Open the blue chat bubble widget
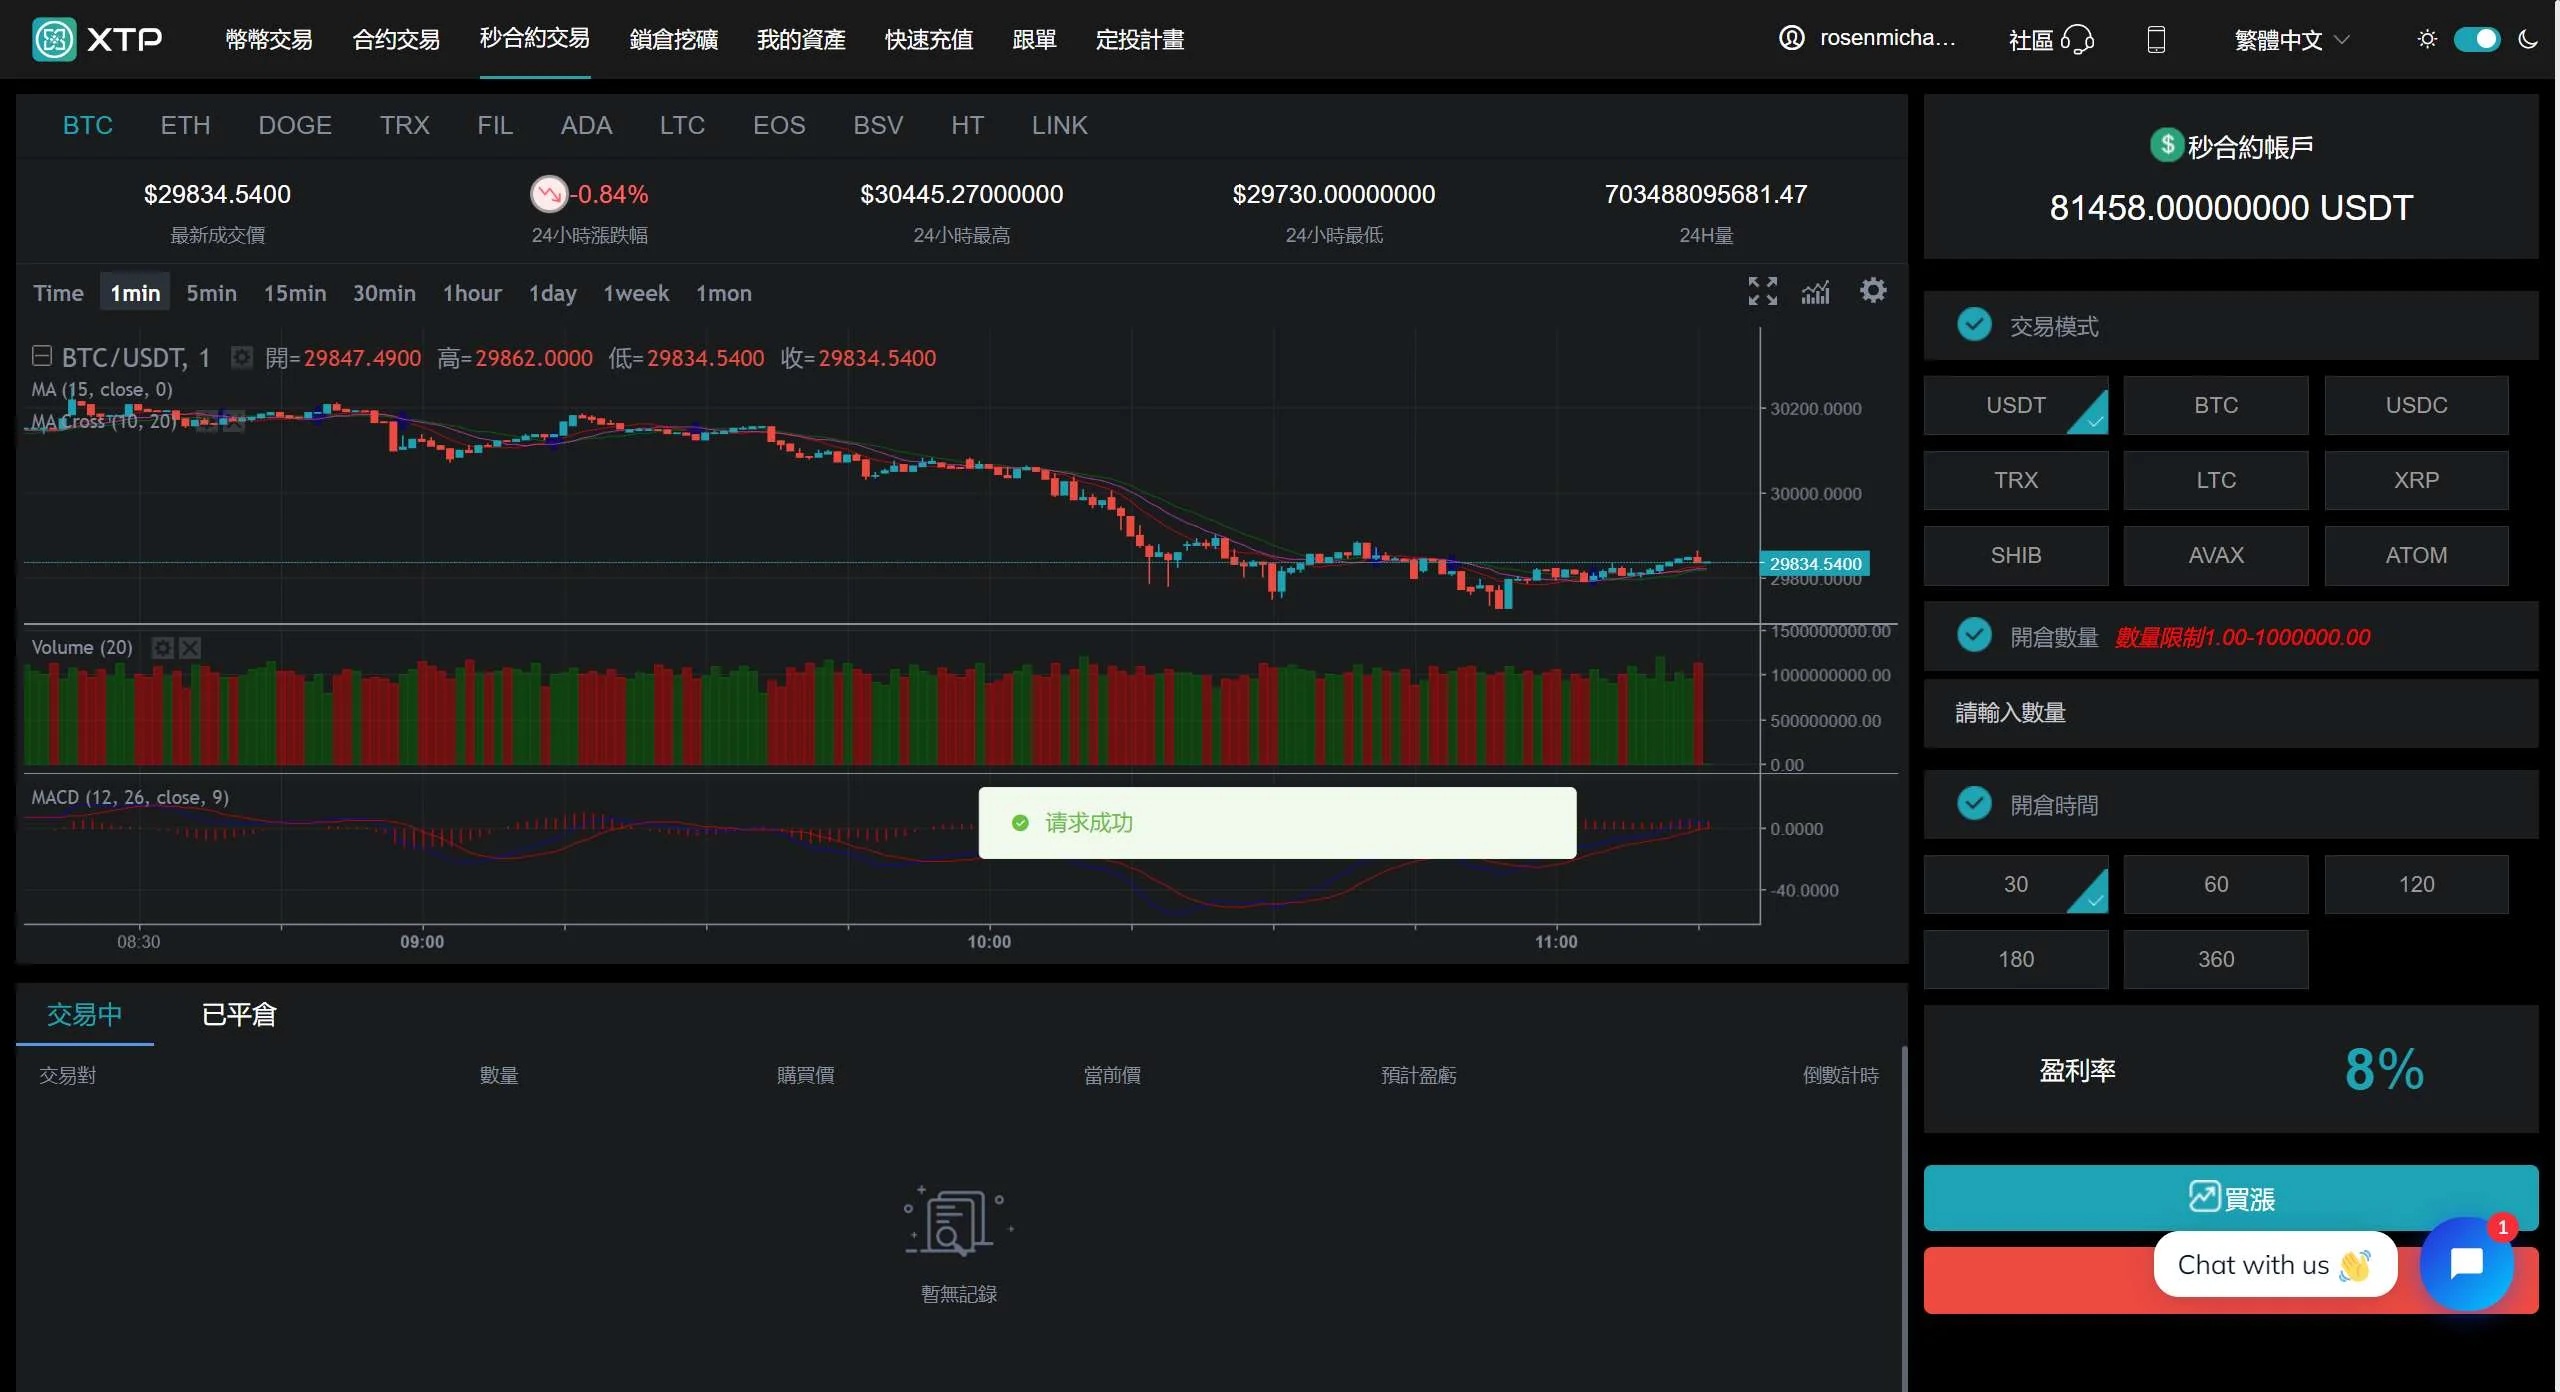This screenshot has width=2560, height=1392. (x=2466, y=1263)
